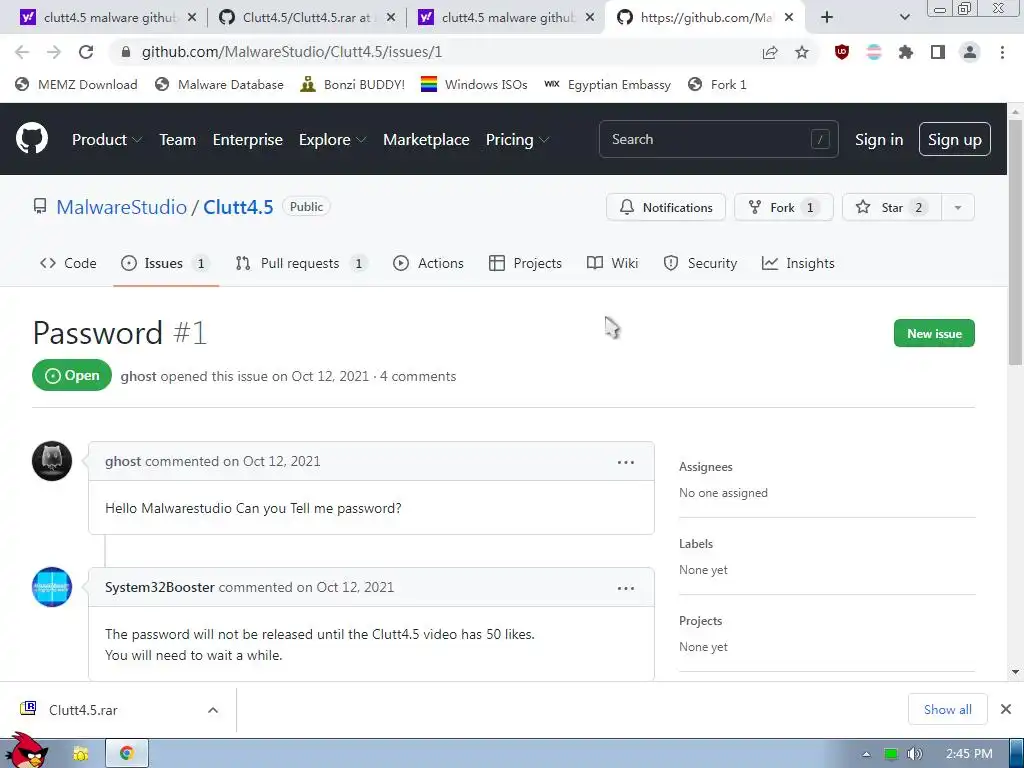This screenshot has height=768, width=1024.
Task: Click the flag-colored extension icon
Action: 874,52
